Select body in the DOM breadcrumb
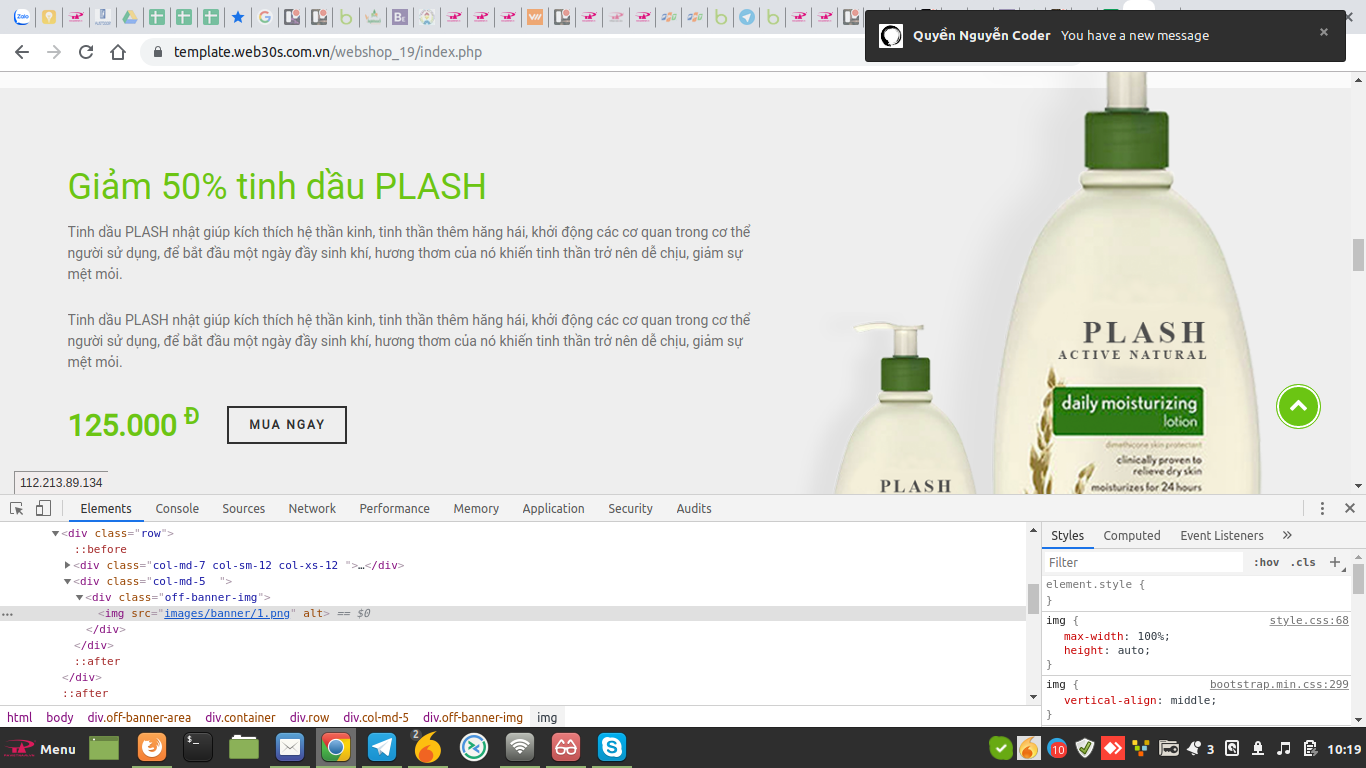This screenshot has width=1366, height=768. click(60, 717)
